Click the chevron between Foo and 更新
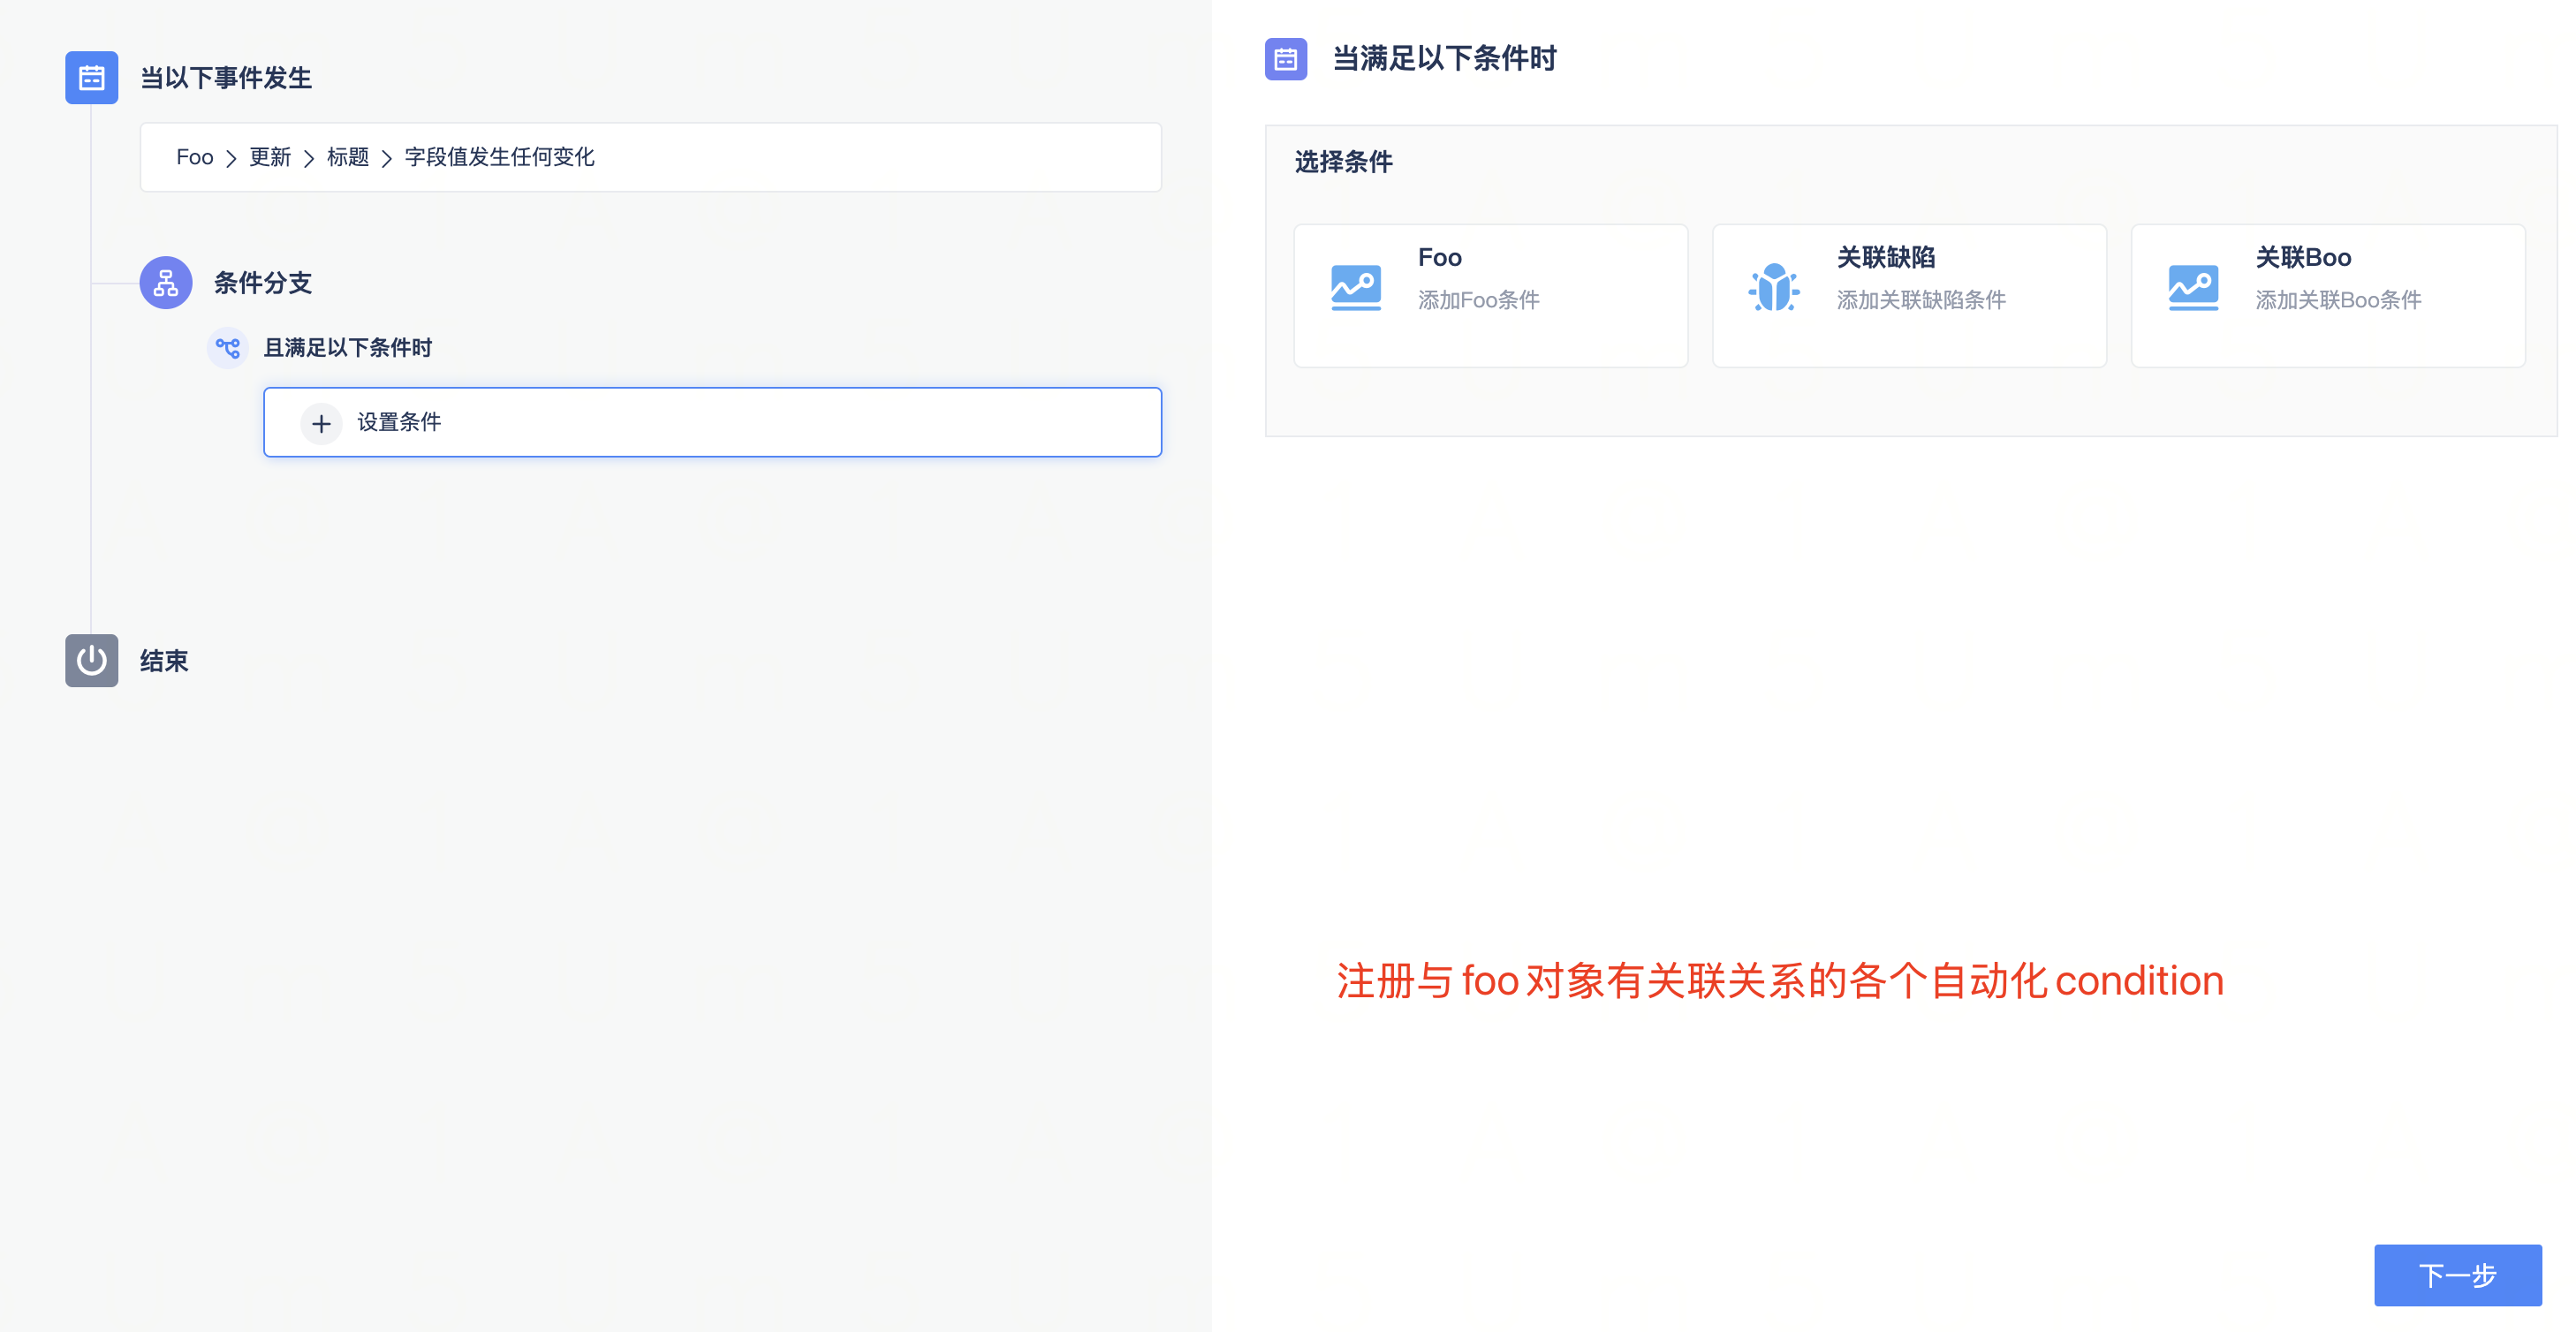2576x1332 pixels. [231, 158]
